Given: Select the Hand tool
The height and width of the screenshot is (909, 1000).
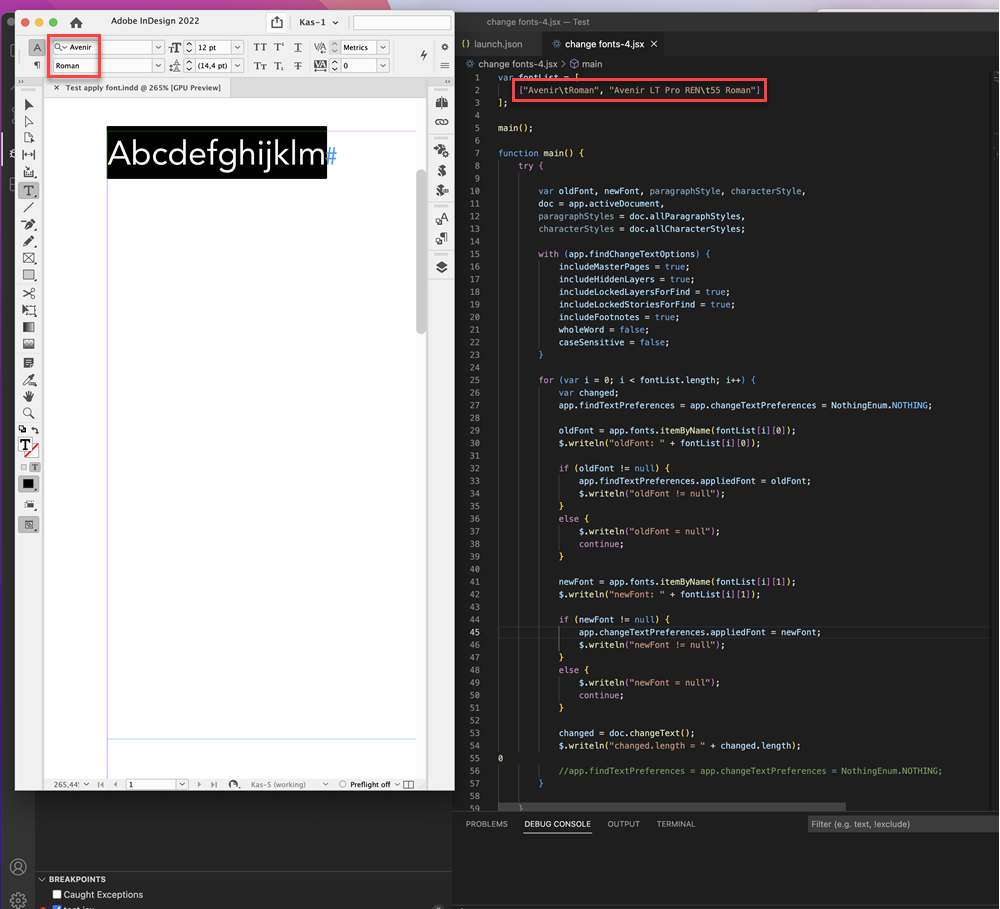Looking at the screenshot, I should (x=29, y=396).
